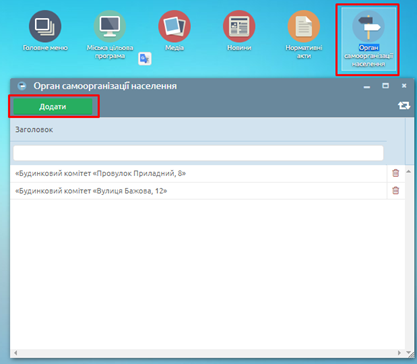The height and width of the screenshot is (364, 417).
Task: Close the Орган самоорганізації населення window
Action: (x=404, y=86)
